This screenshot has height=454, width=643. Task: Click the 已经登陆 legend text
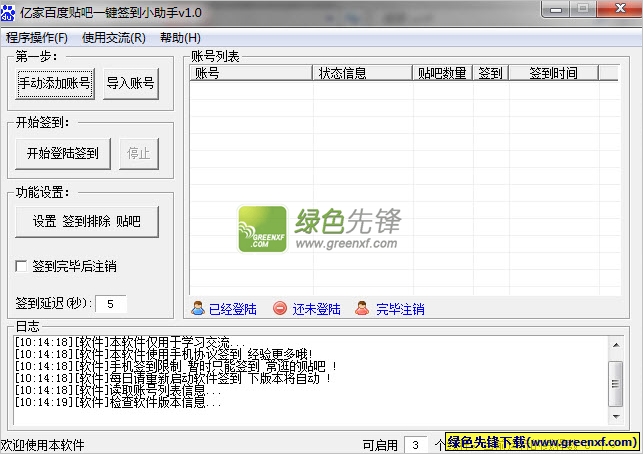coord(233,309)
